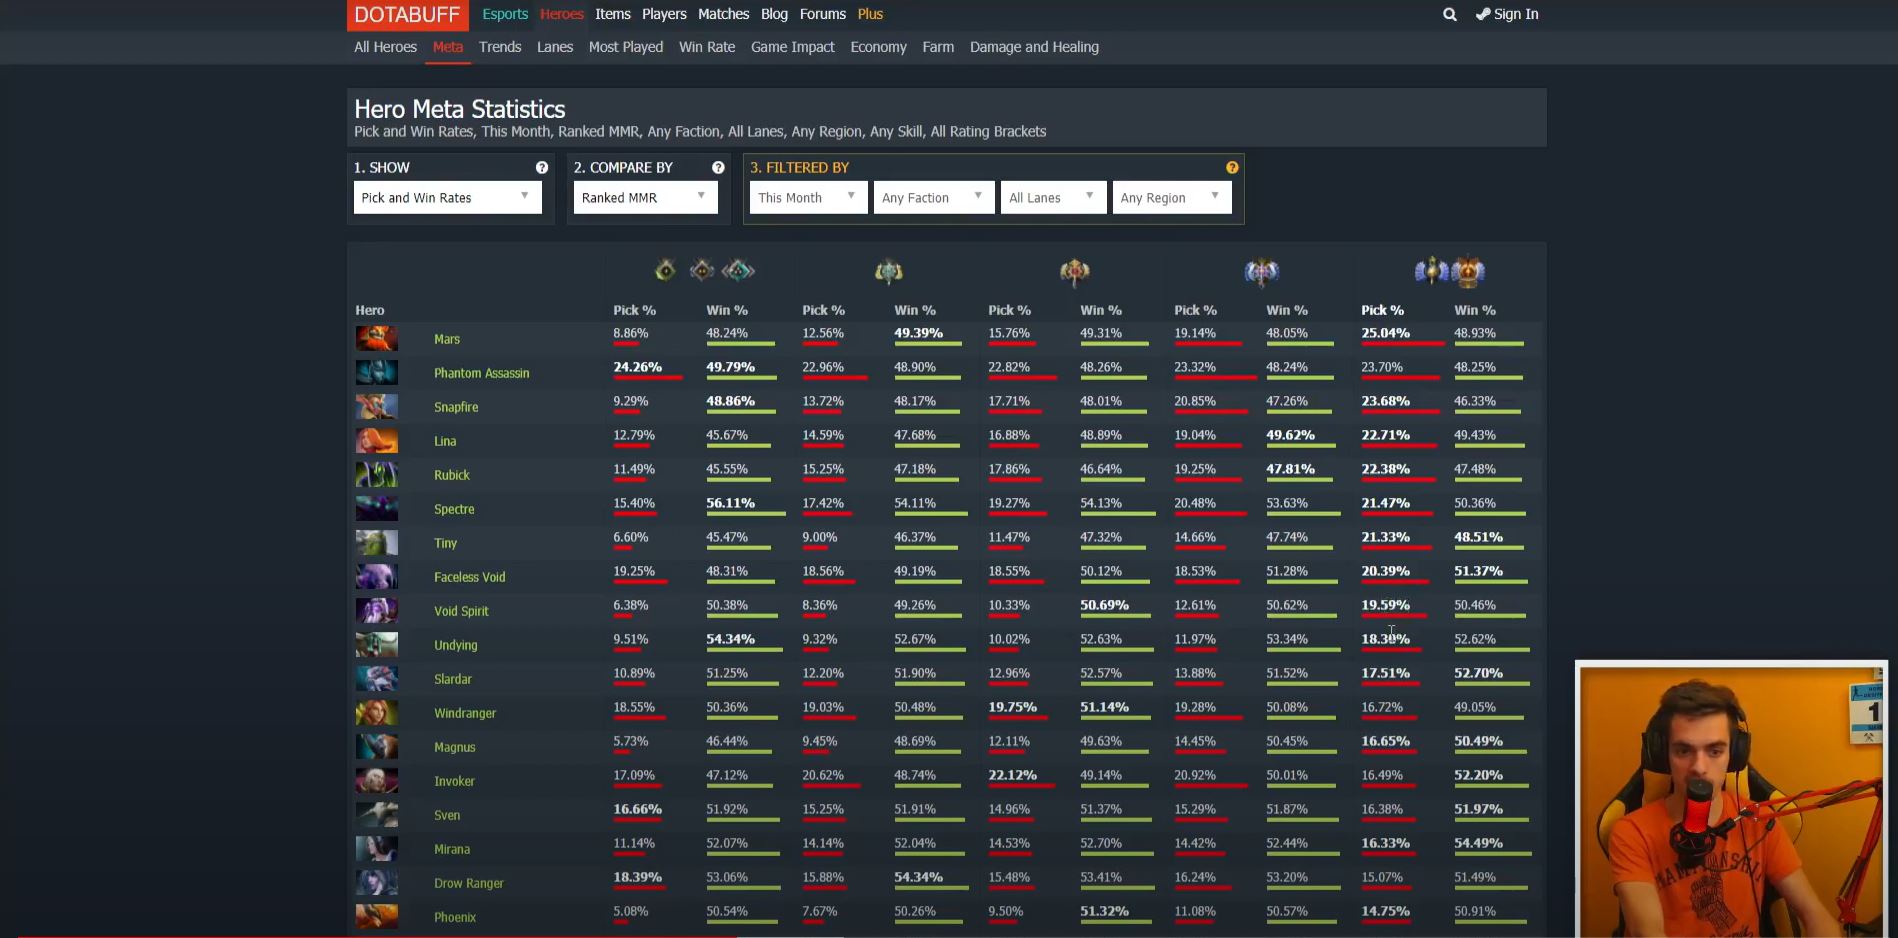This screenshot has height=938, width=1898.
Task: Open the Forums menu item
Action: [823, 14]
